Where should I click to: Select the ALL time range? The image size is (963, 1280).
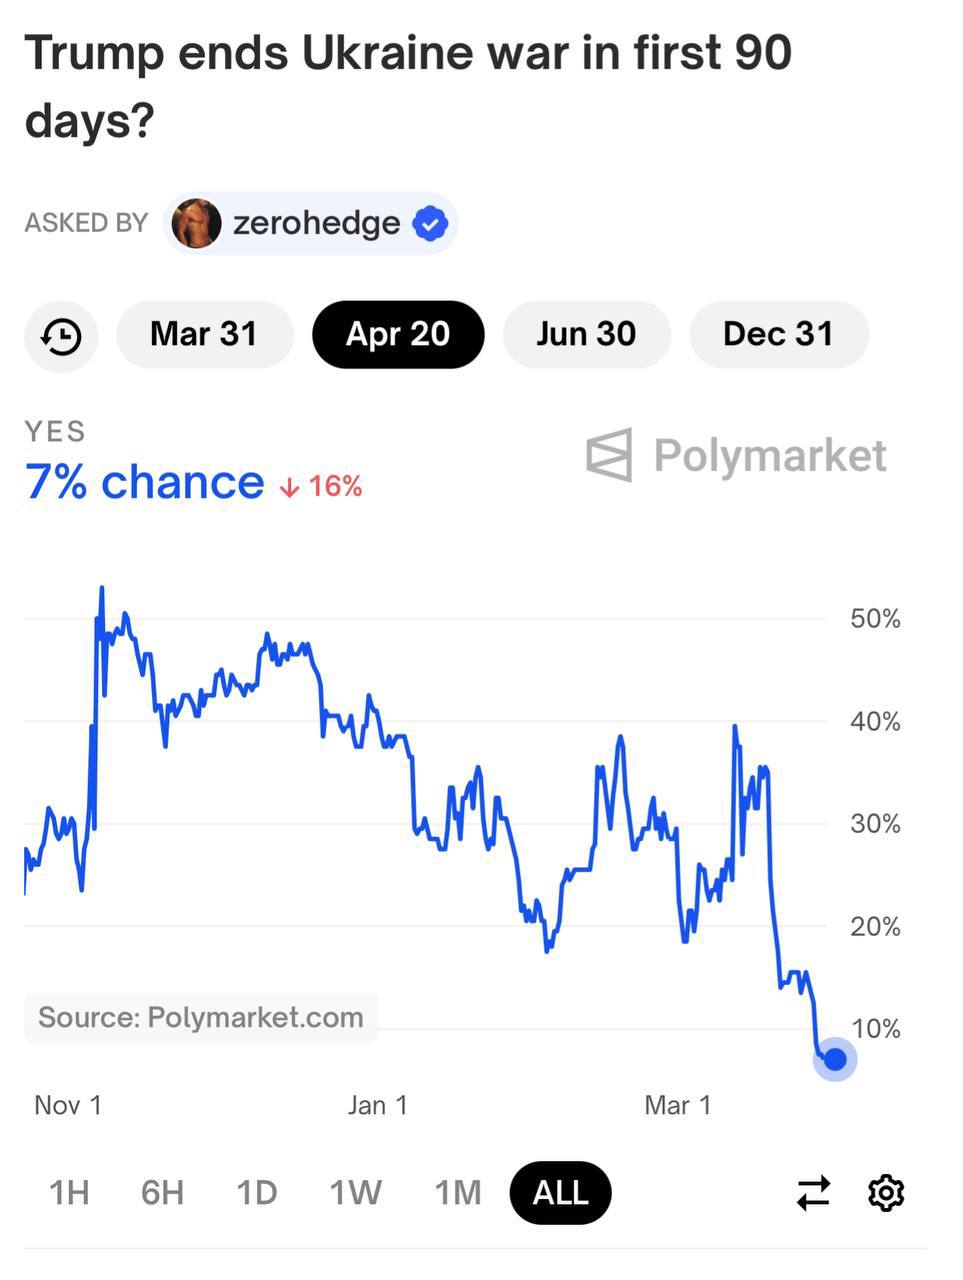560,1193
